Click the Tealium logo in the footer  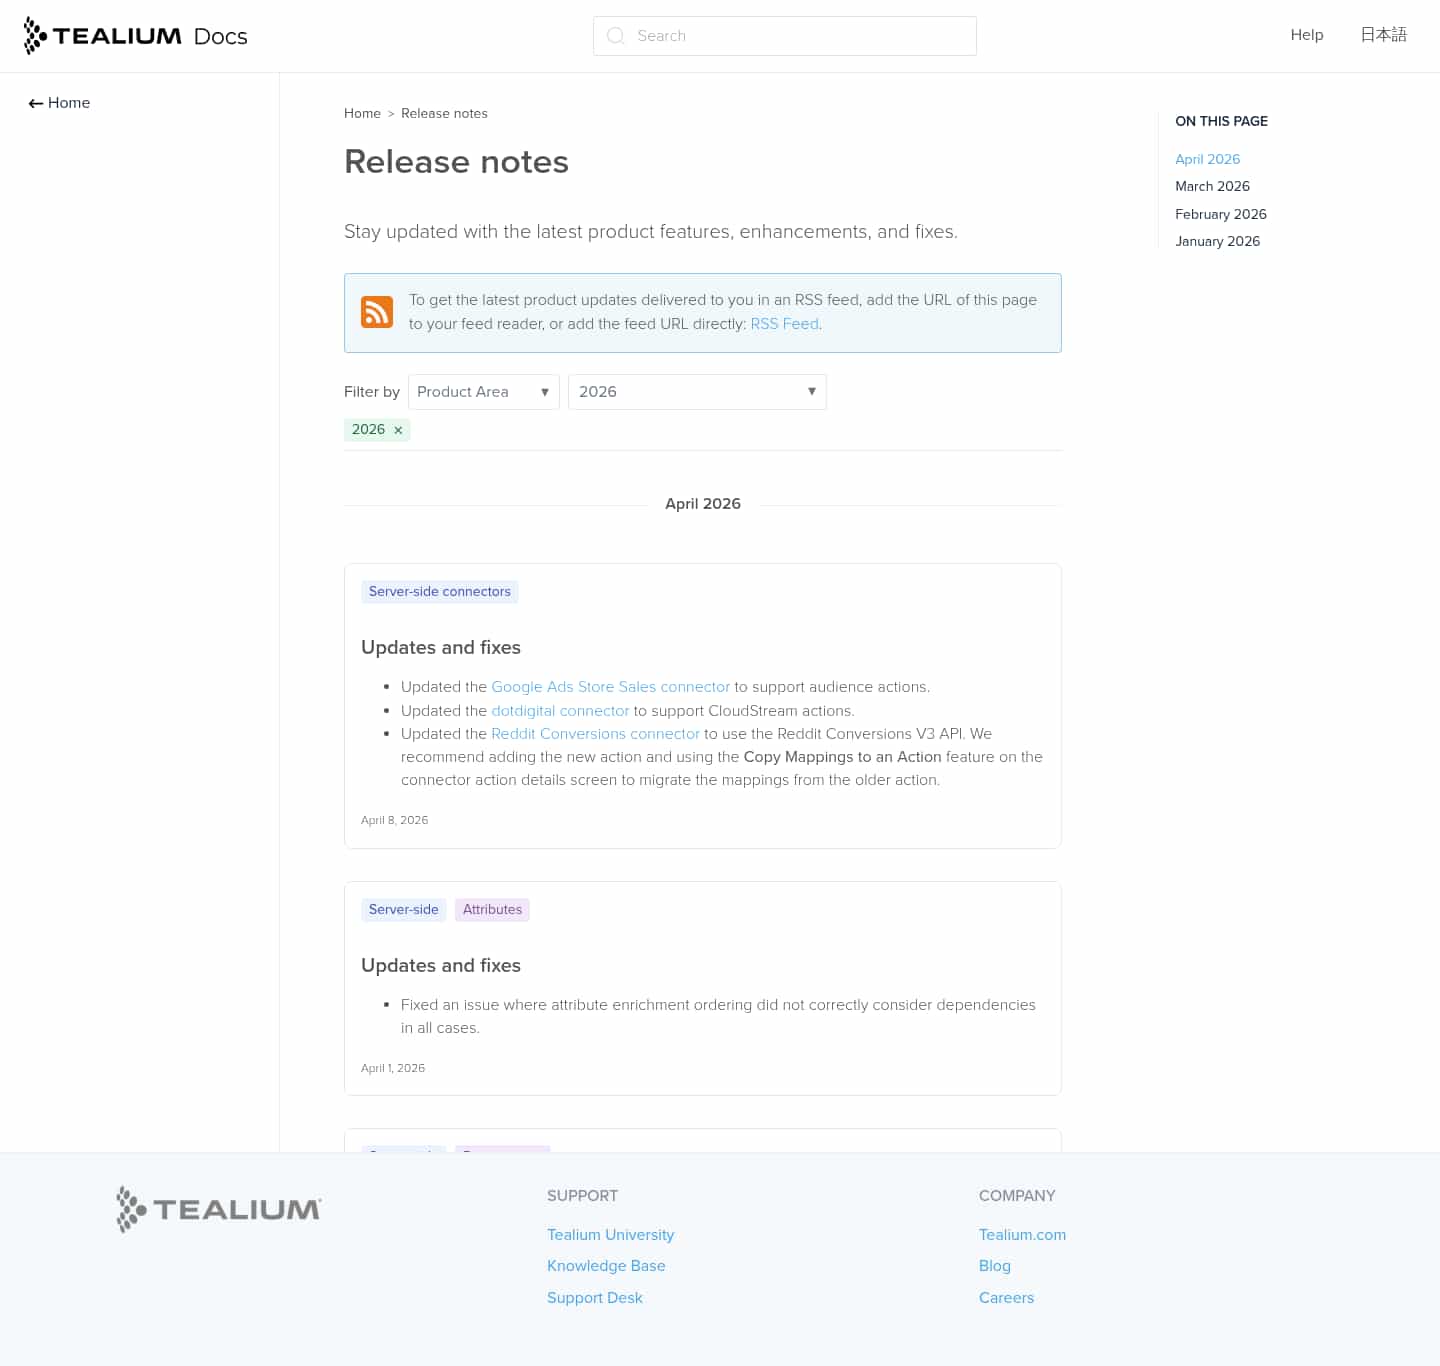218,1209
